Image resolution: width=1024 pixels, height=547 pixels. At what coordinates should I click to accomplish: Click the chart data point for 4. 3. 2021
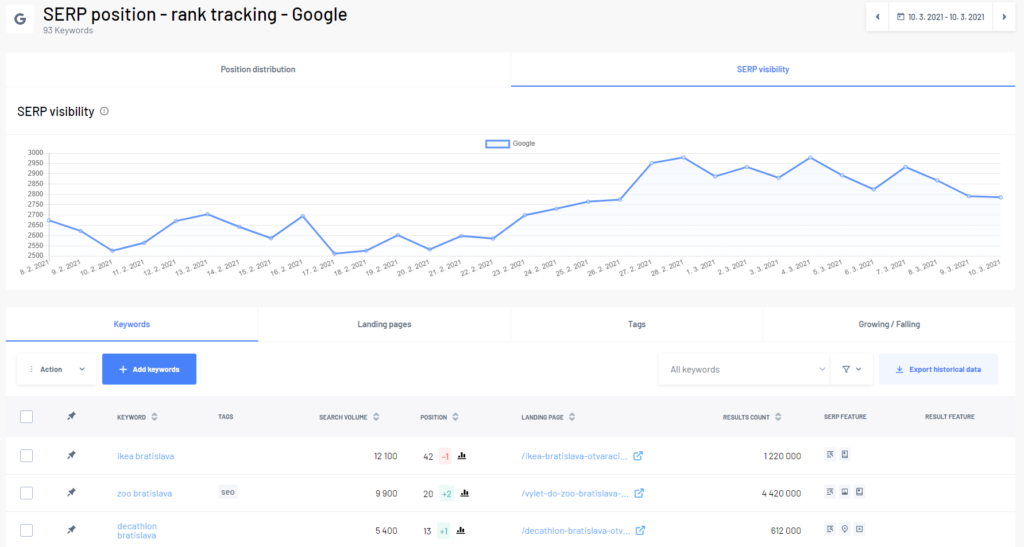point(810,157)
